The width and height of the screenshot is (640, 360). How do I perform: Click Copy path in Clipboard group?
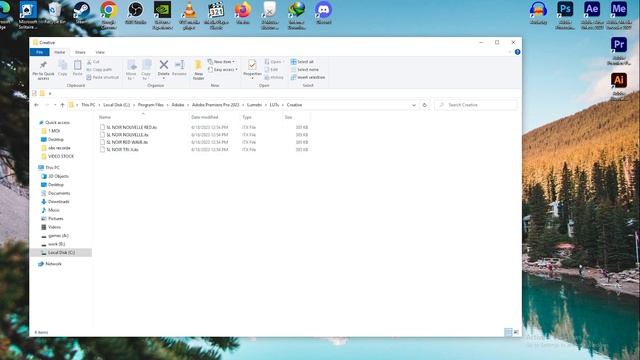click(x=99, y=69)
